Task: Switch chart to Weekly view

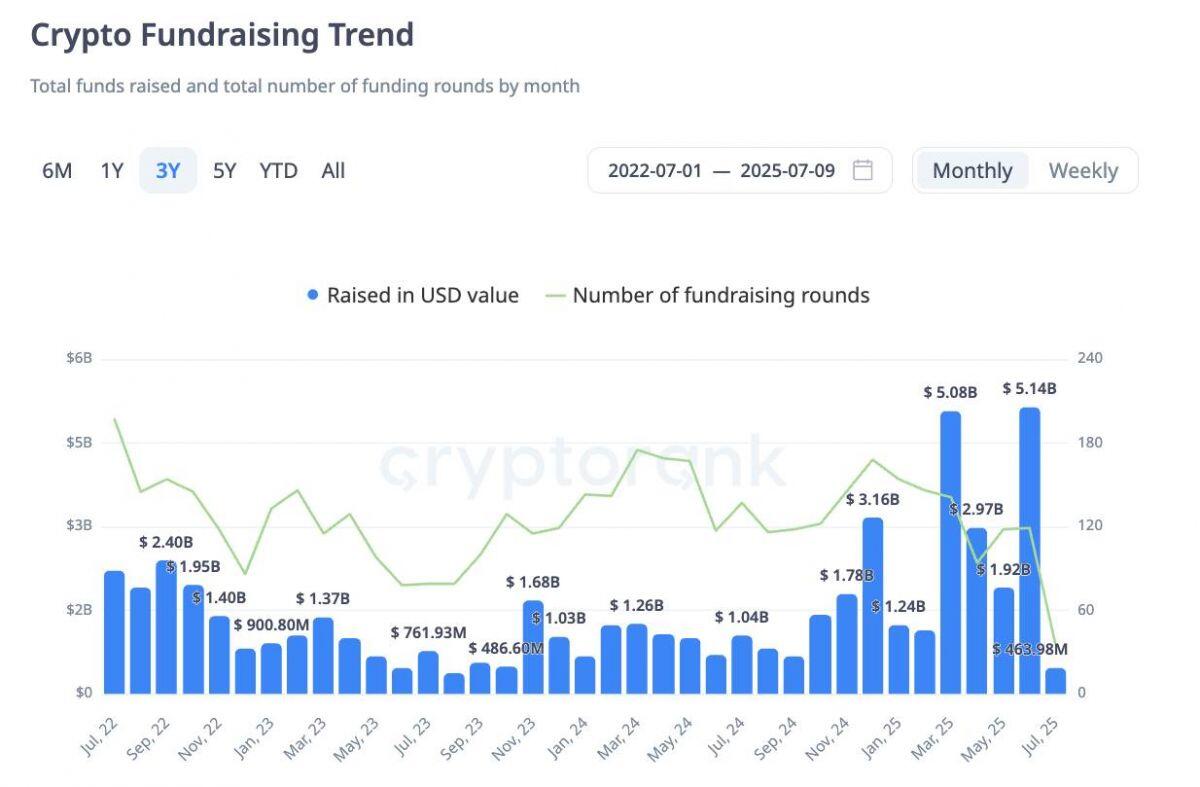Action: click(x=1083, y=171)
